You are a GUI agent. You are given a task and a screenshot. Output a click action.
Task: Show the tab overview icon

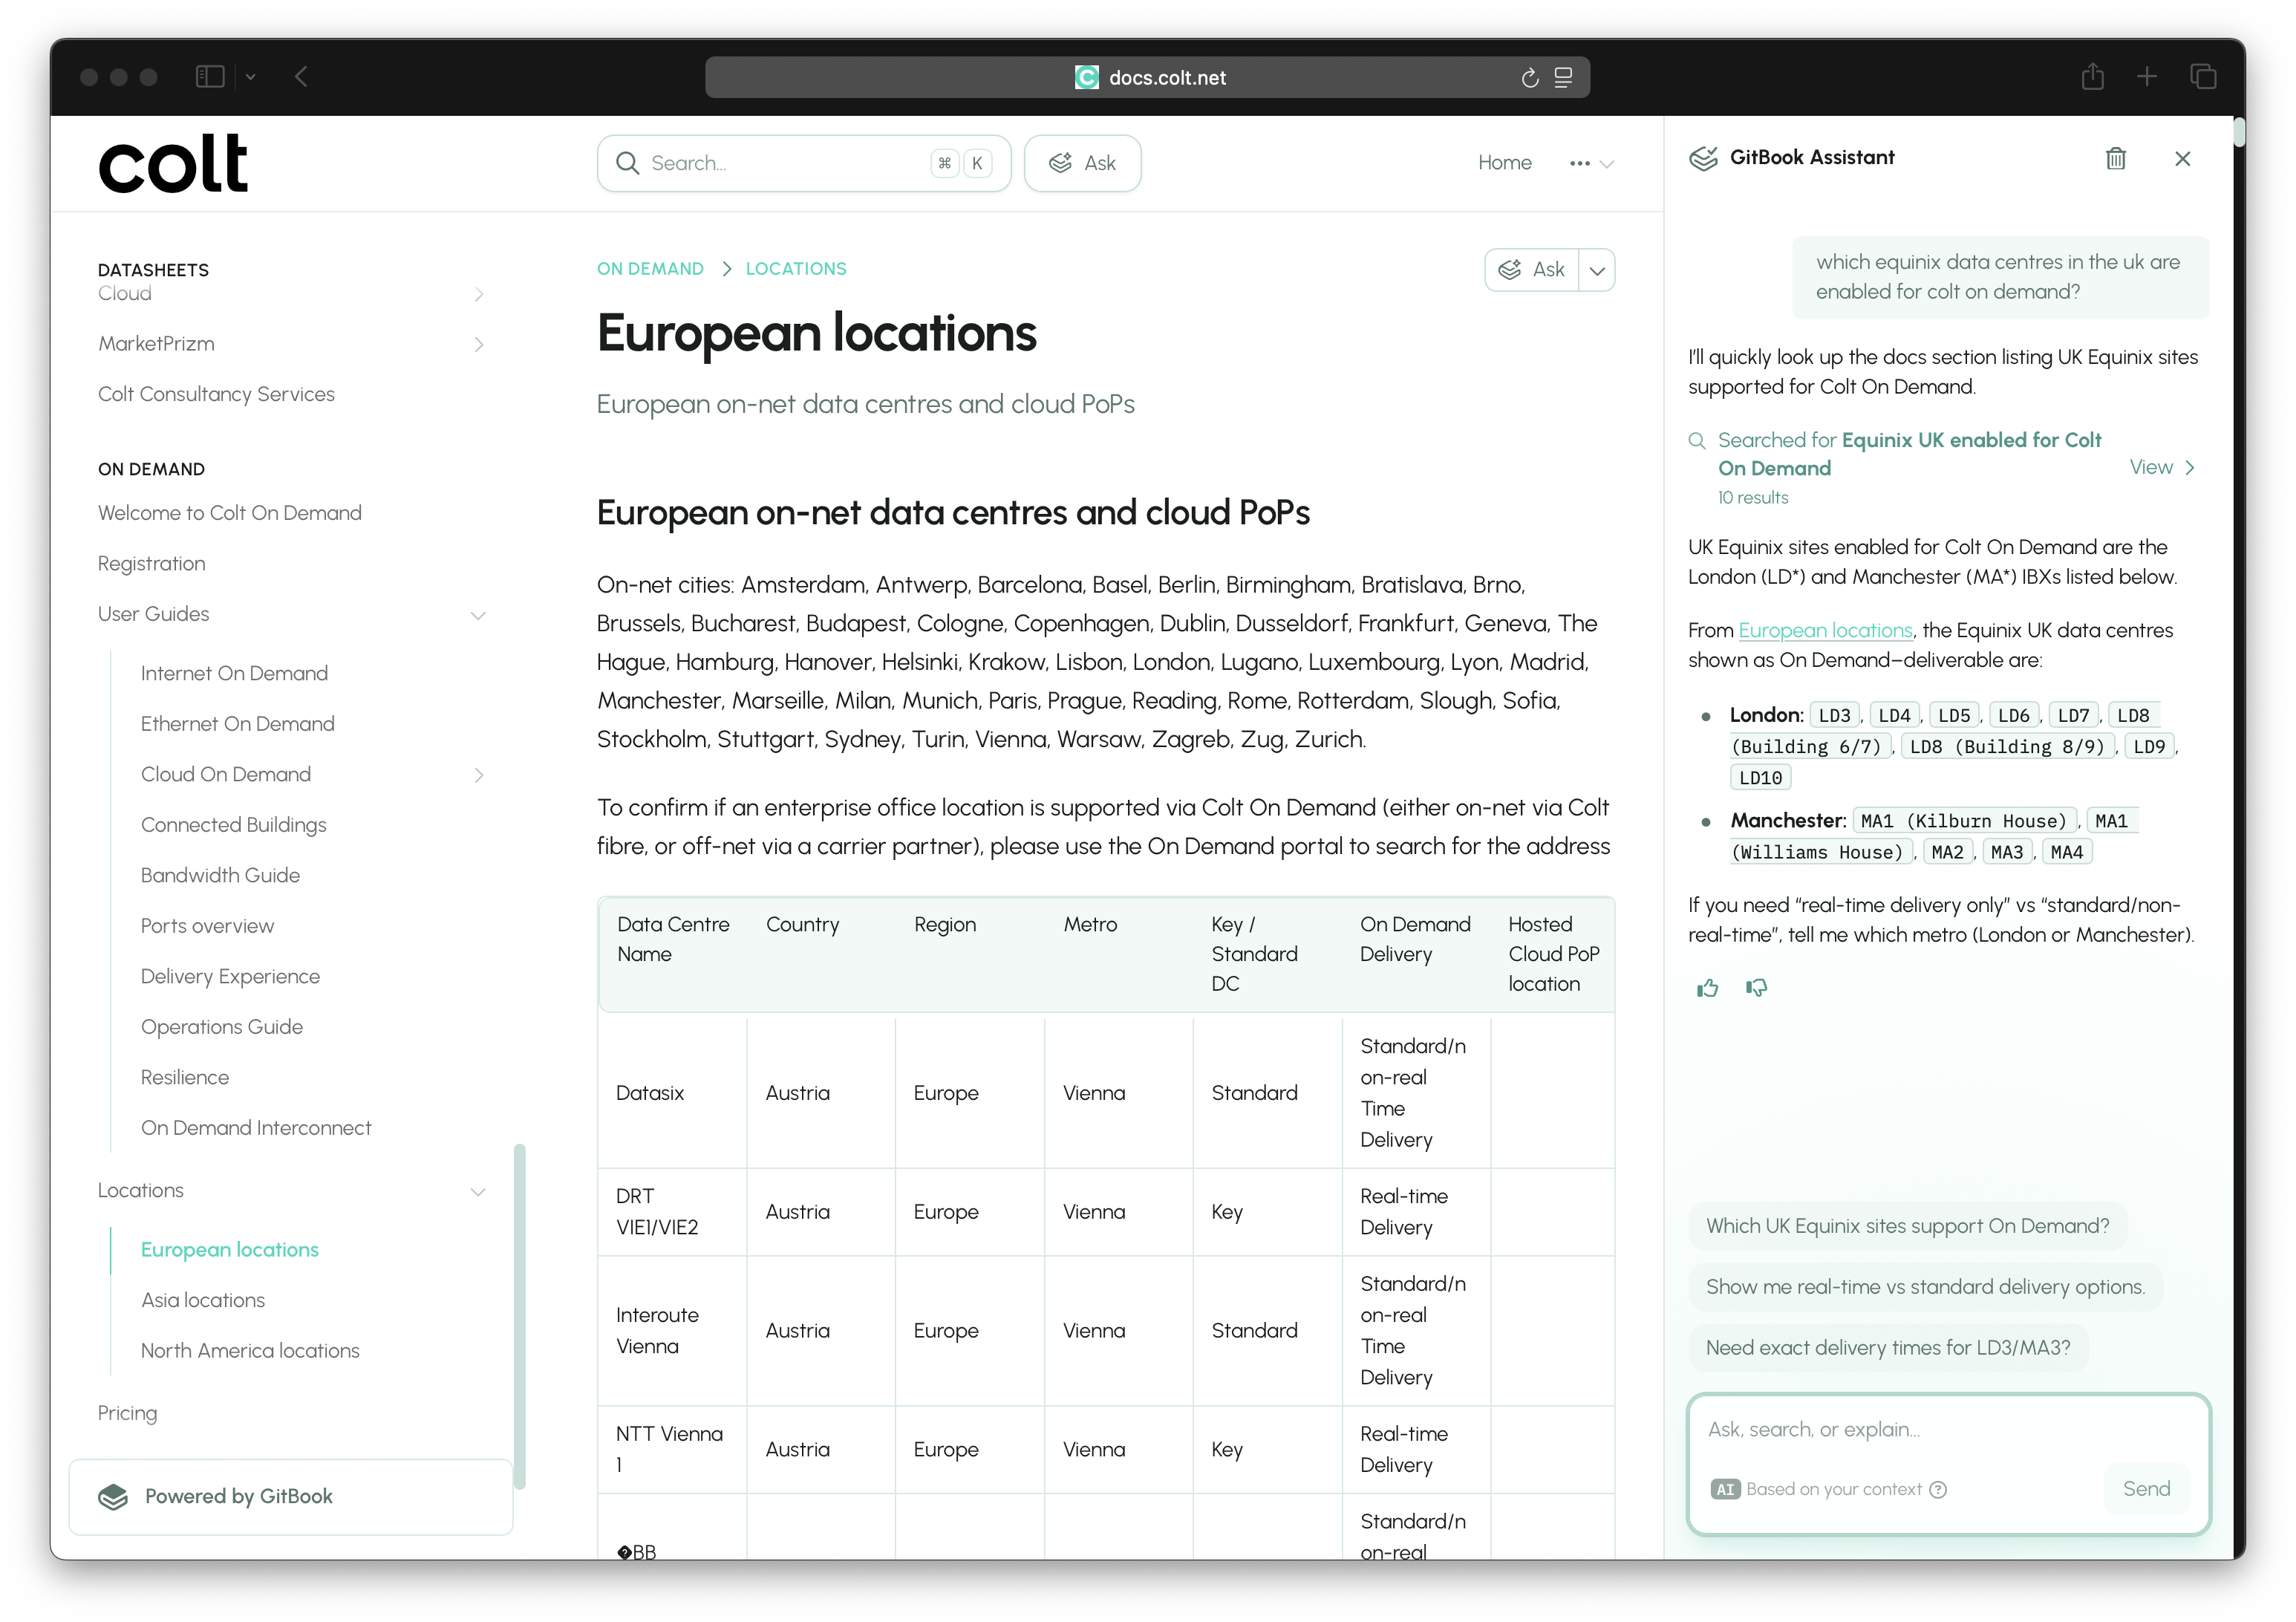click(2203, 77)
